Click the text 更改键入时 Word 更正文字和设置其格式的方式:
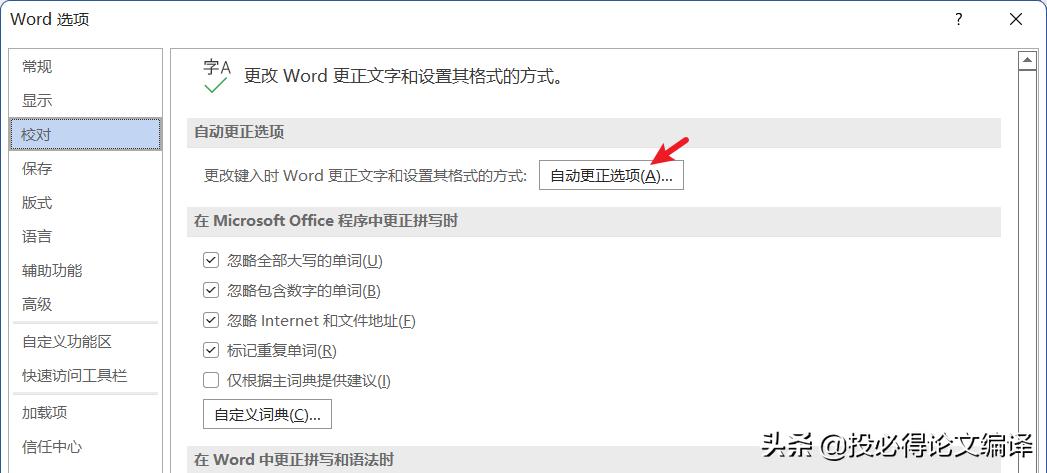 pos(365,176)
